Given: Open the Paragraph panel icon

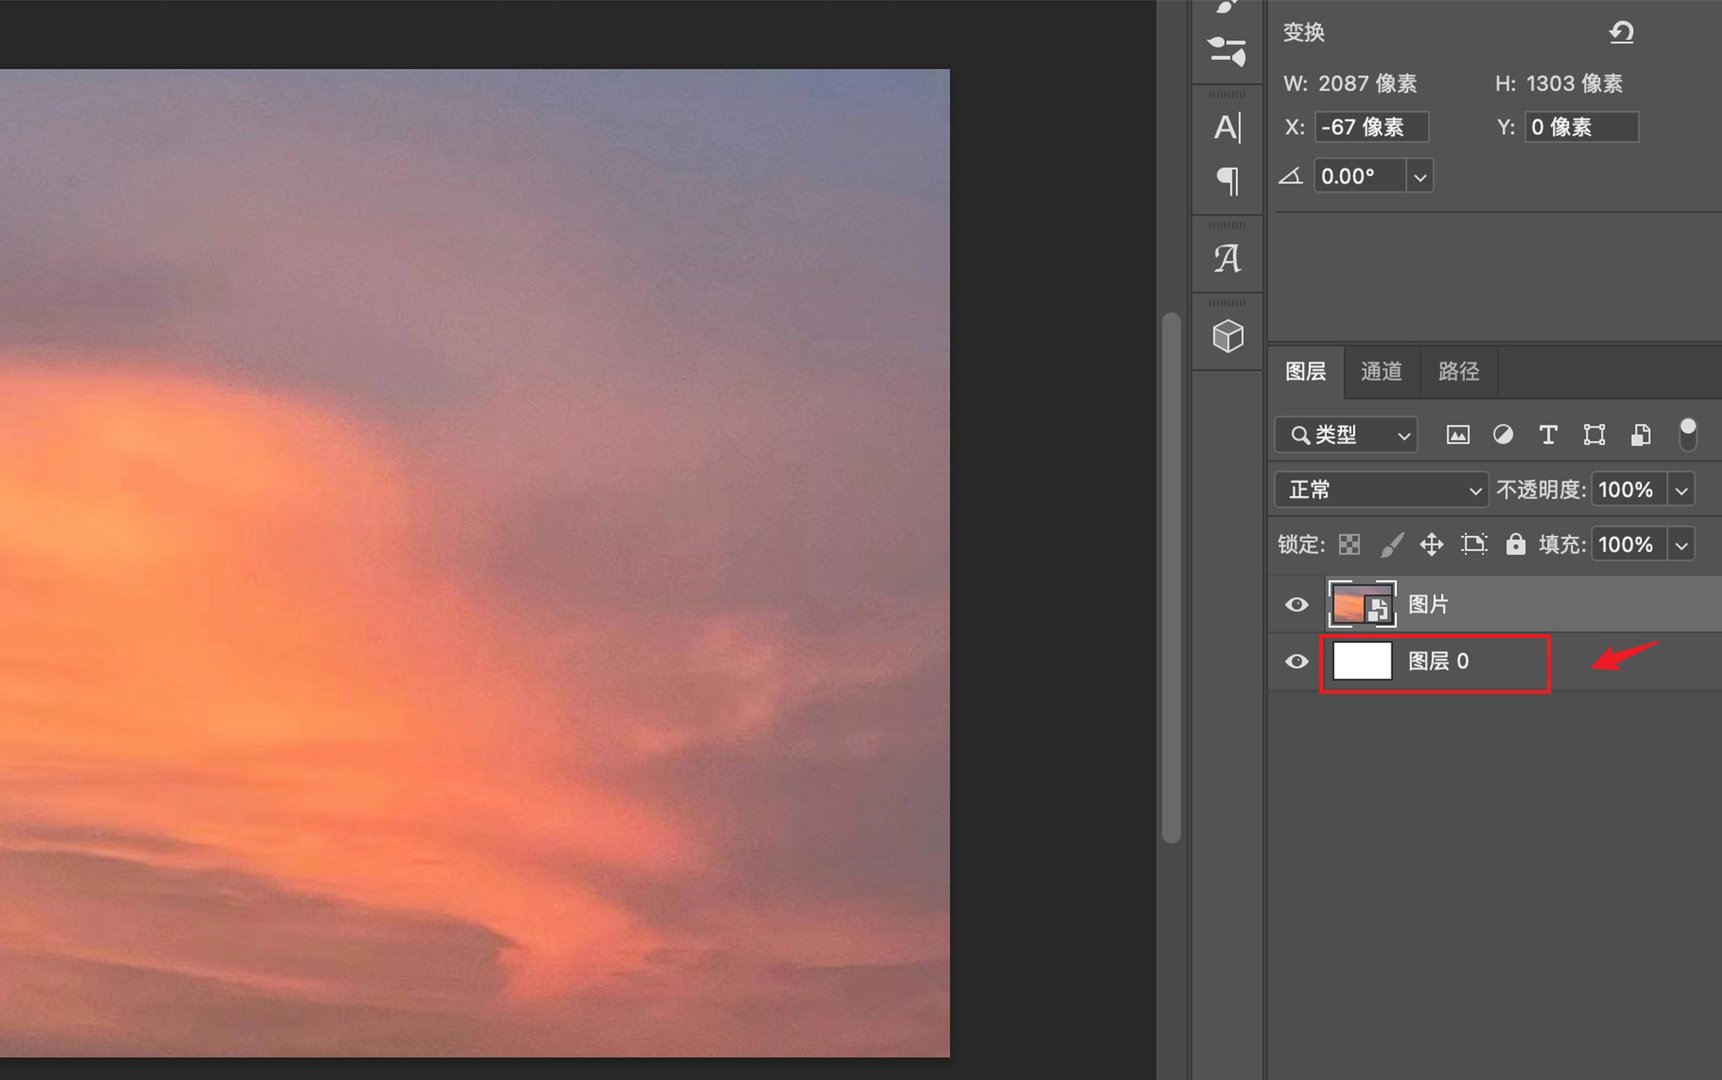Looking at the screenshot, I should [x=1227, y=181].
